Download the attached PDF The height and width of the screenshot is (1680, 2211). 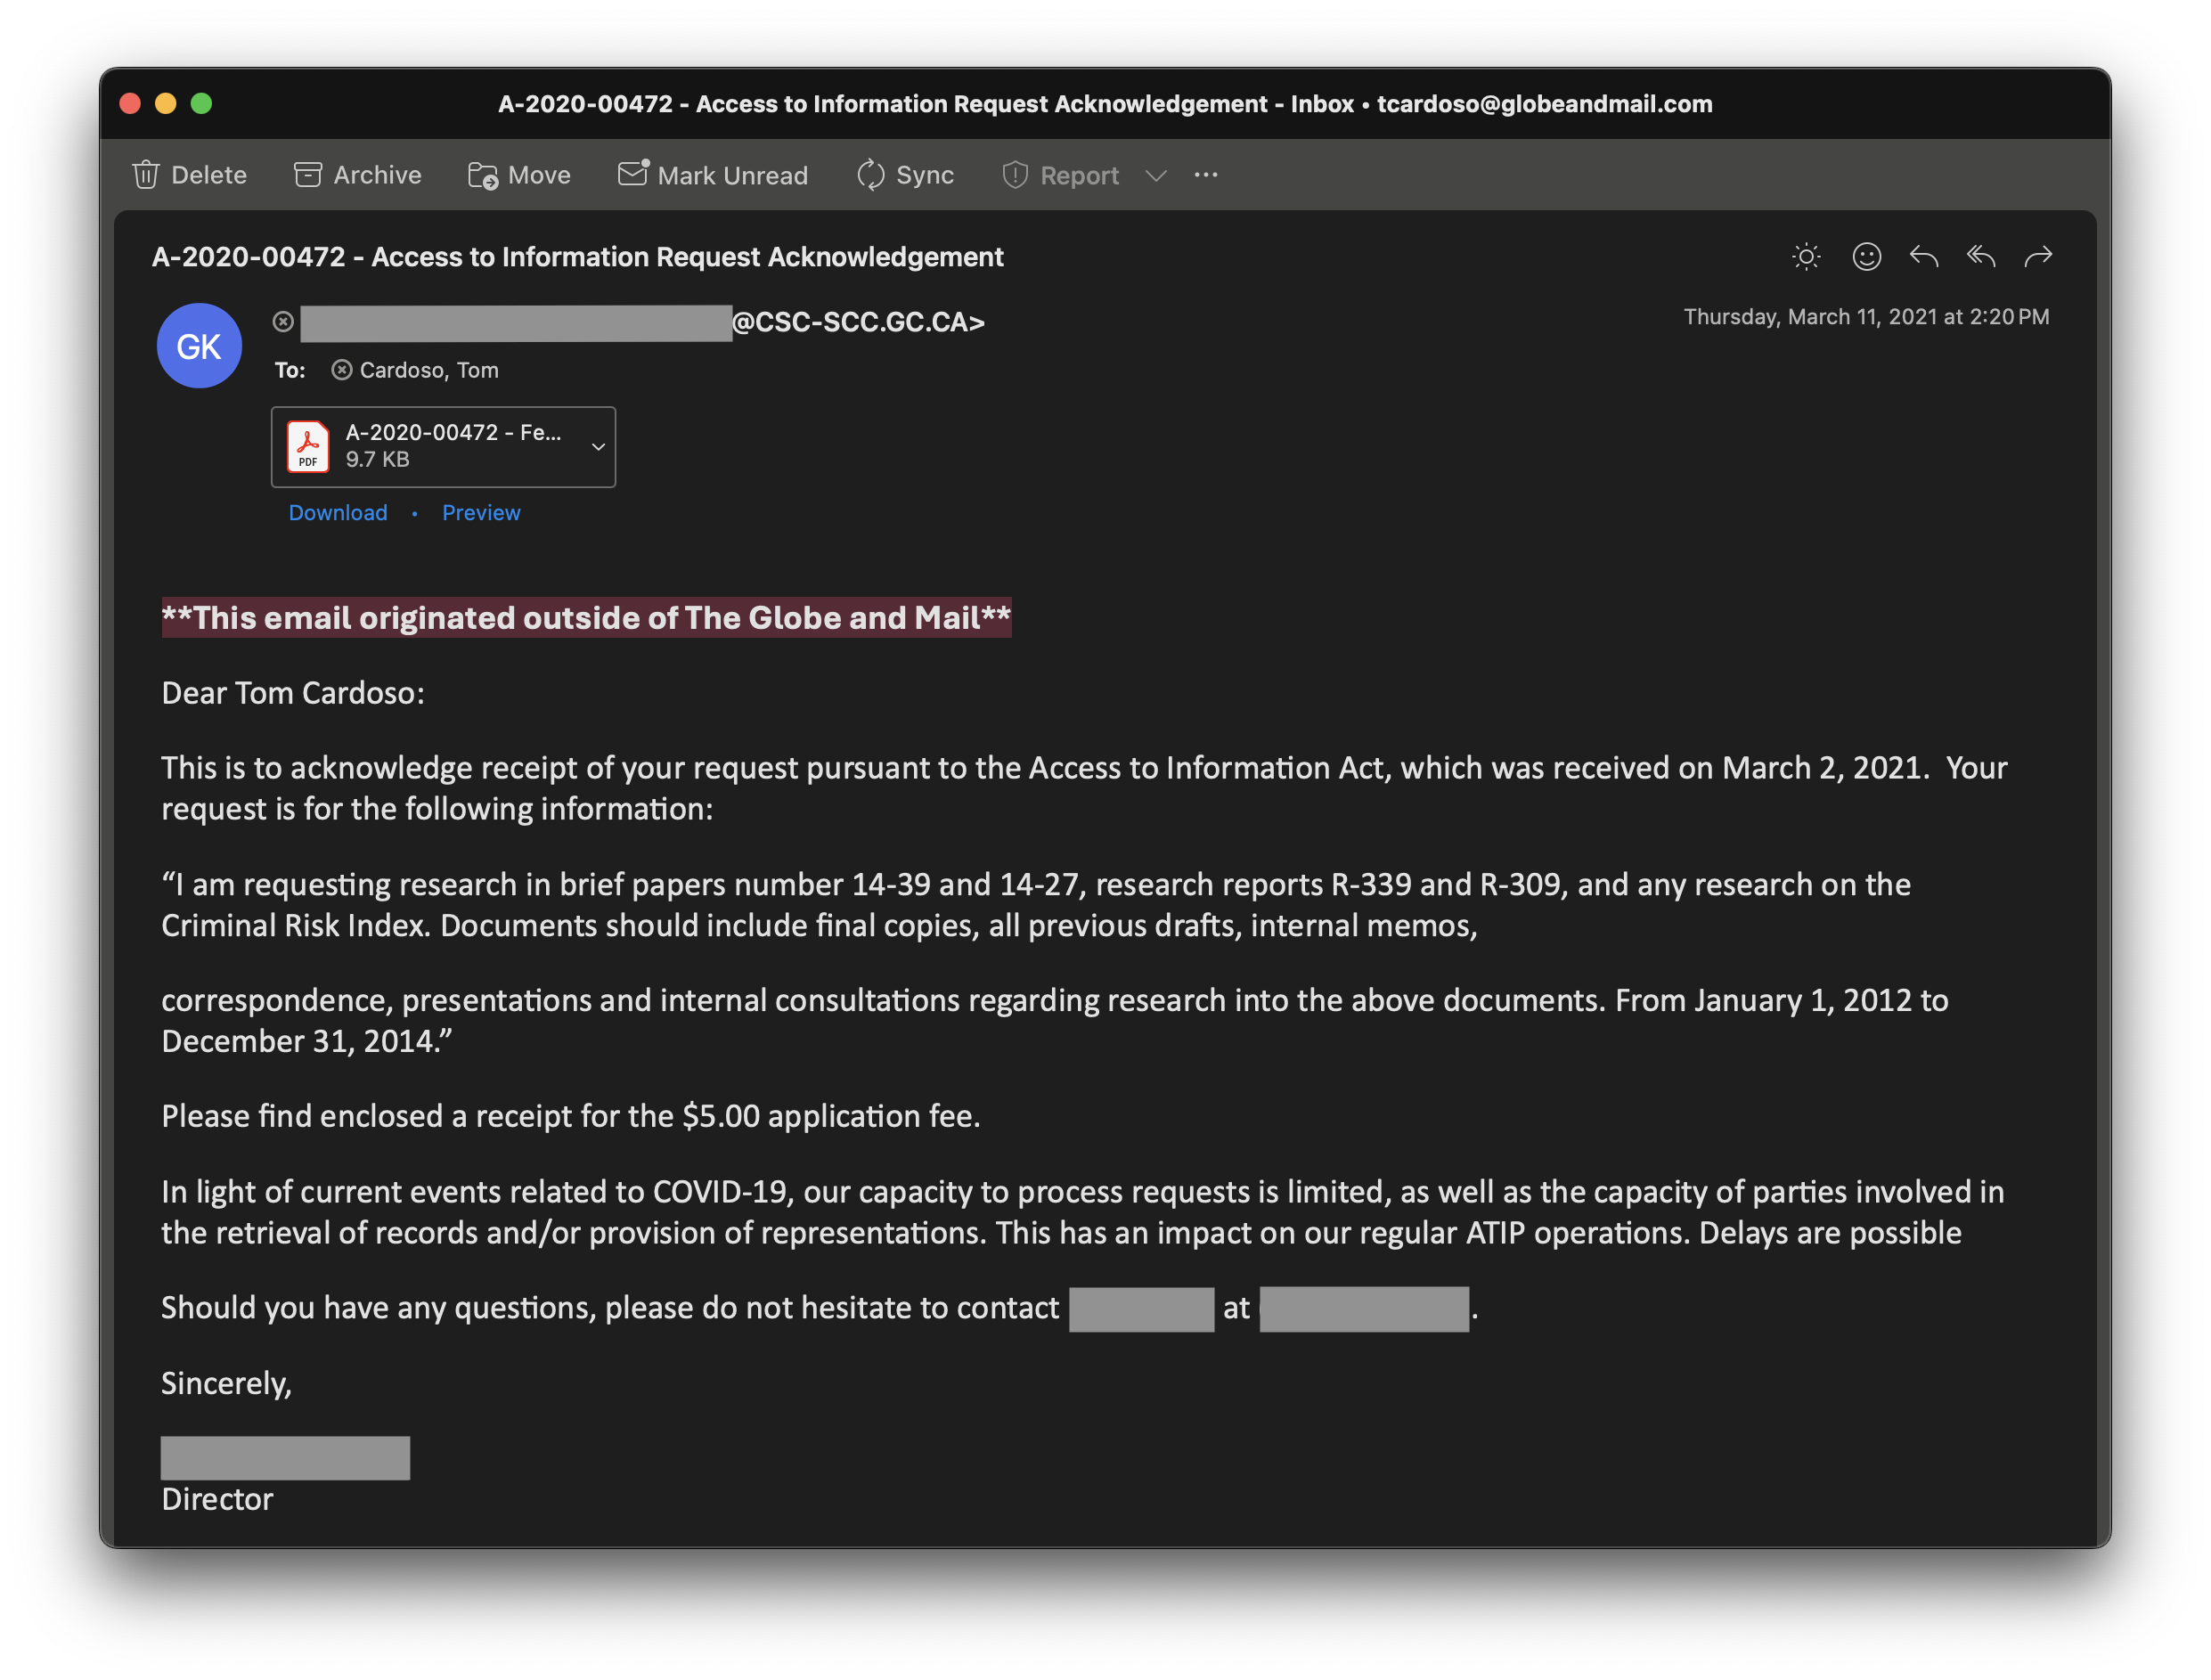click(x=338, y=512)
